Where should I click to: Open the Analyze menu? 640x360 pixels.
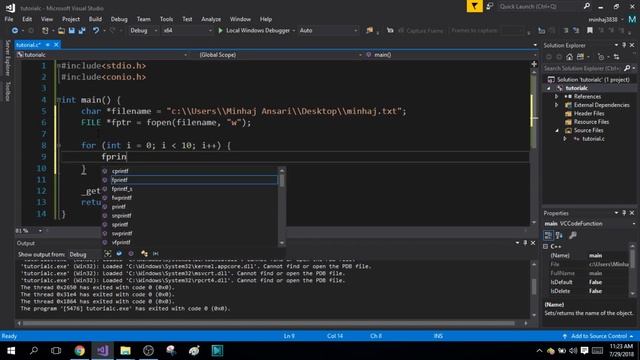[211, 19]
